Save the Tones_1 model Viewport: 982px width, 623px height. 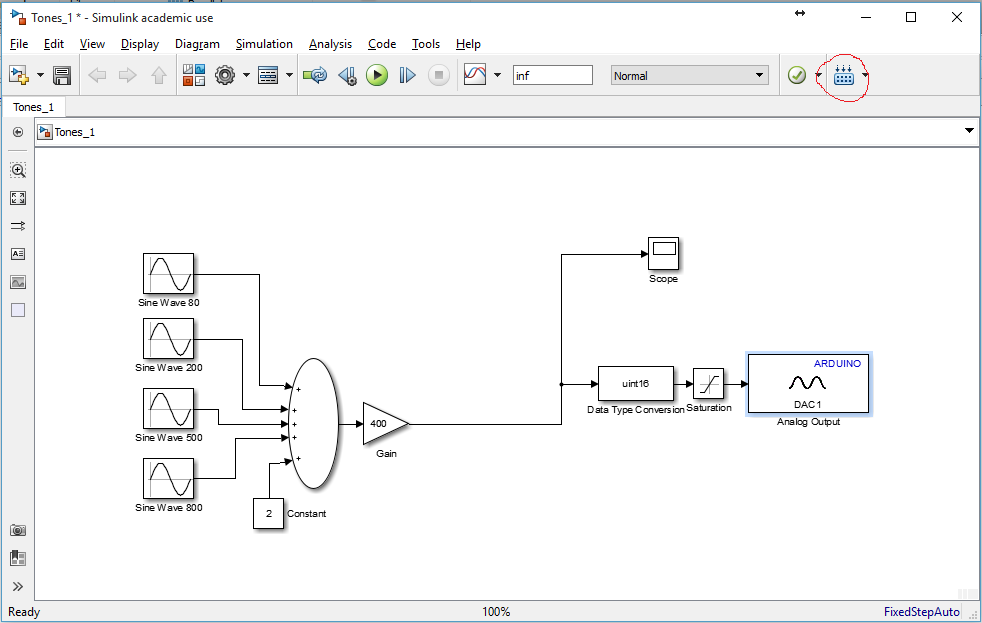[60, 74]
